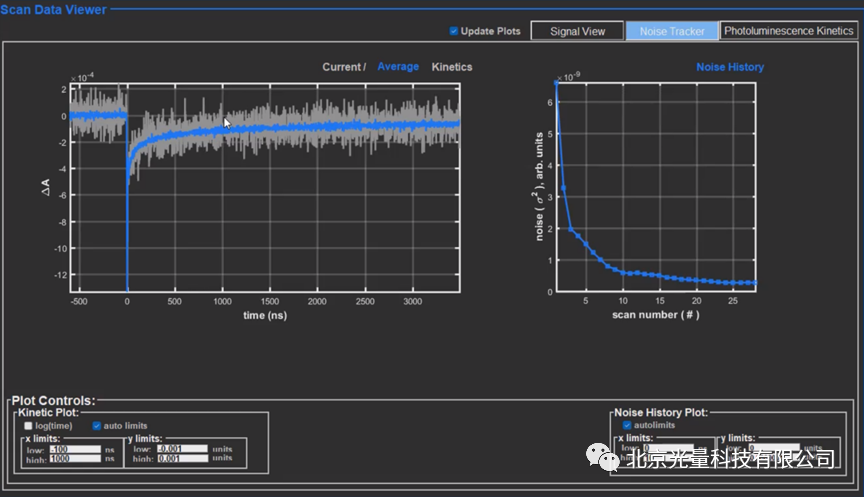Uncheck Kinetic Plot auto limits checkbox
This screenshot has width=864, height=497.
coord(96,425)
